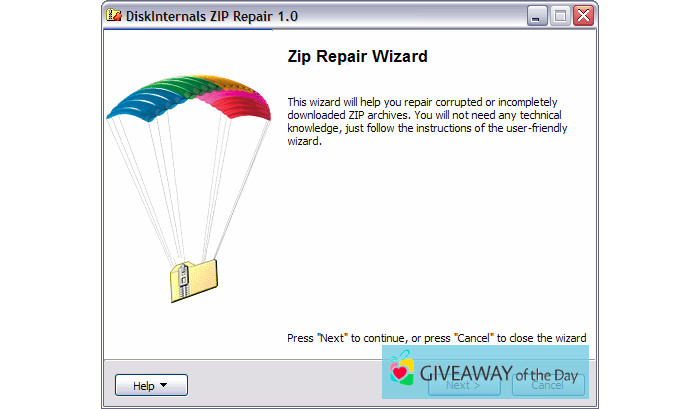This screenshot has width=700, height=409.
Task: Maximize the ZIP Repair window
Action: click(561, 16)
